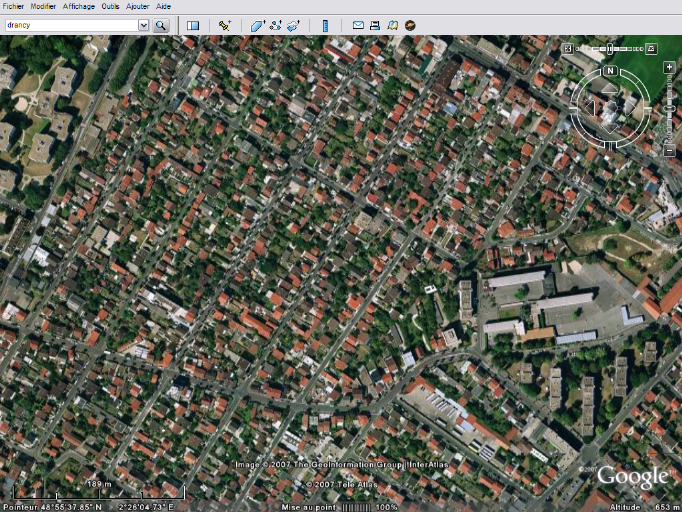Screen dimensions: 682x512
Task: Add a placemark with the pushpin tool
Action: pyautogui.click(x=225, y=25)
